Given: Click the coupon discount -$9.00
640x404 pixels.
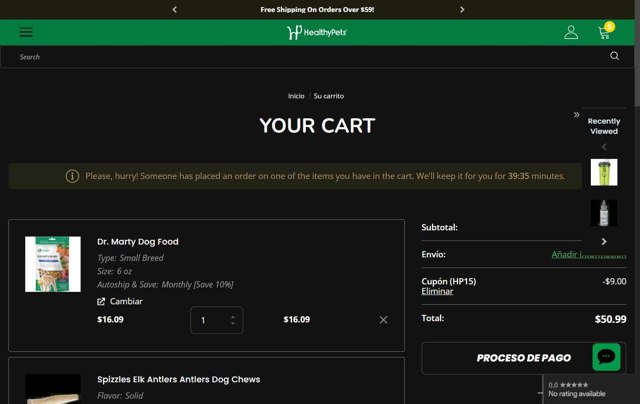Looking at the screenshot, I should click(x=614, y=281).
